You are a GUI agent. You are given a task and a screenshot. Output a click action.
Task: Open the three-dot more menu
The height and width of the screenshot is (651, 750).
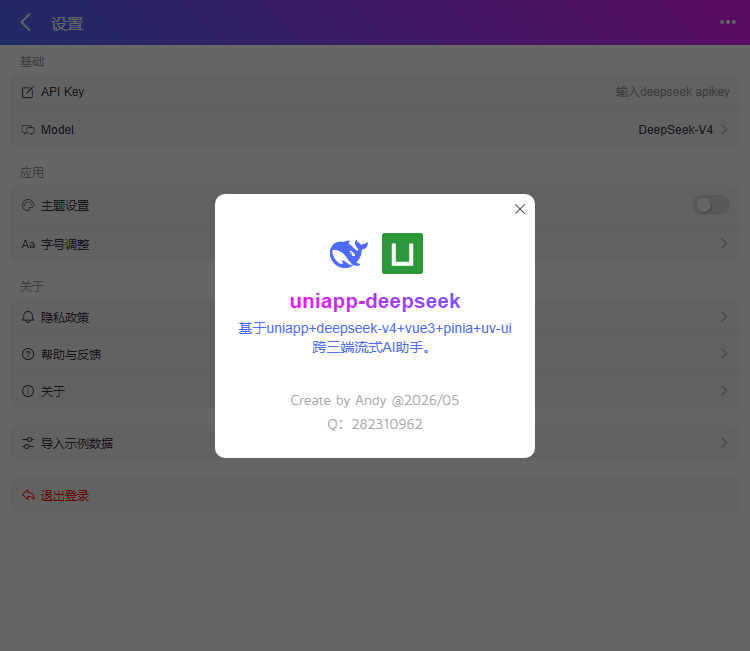pos(728,22)
